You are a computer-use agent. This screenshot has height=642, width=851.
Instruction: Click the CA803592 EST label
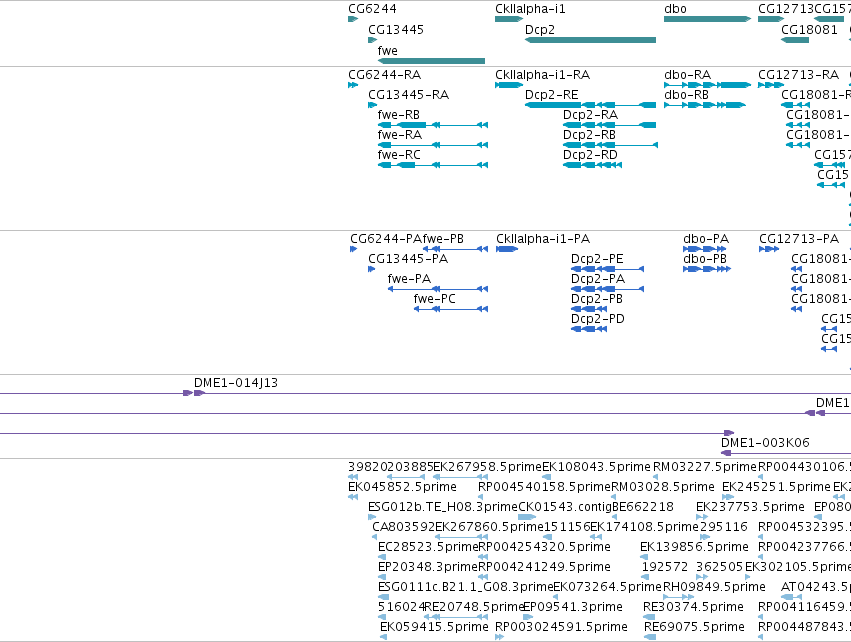(x=403, y=527)
